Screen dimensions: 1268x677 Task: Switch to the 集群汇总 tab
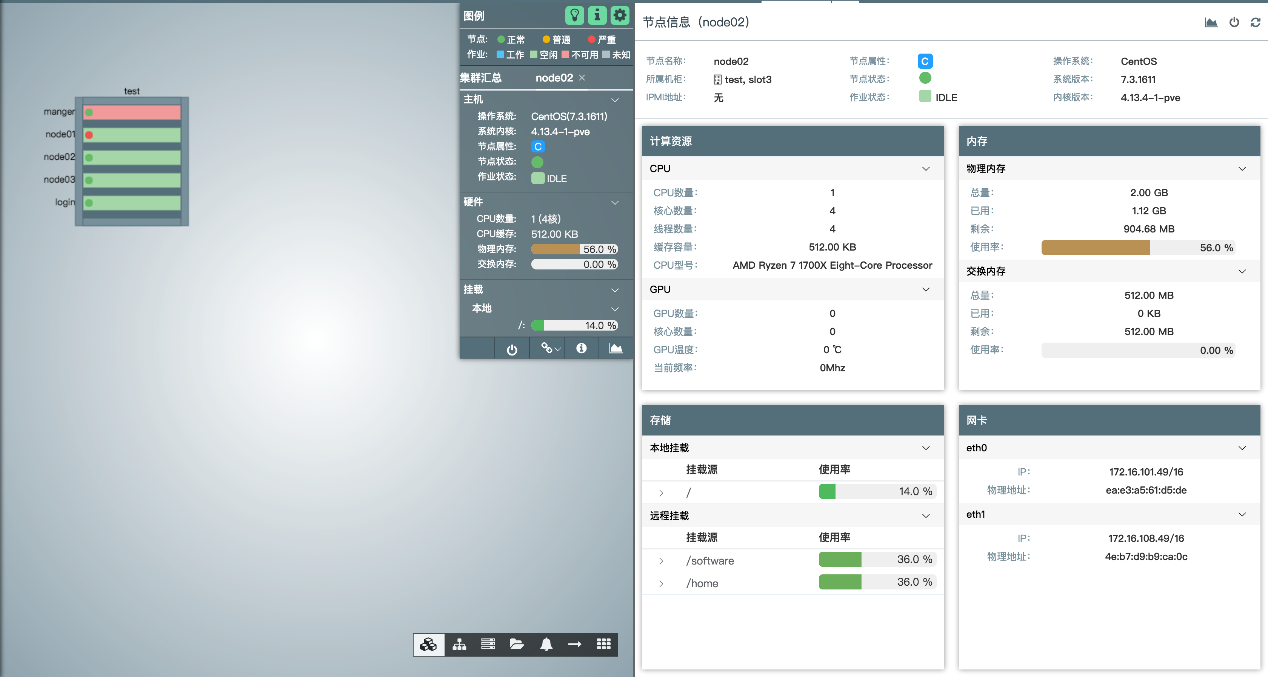481,77
